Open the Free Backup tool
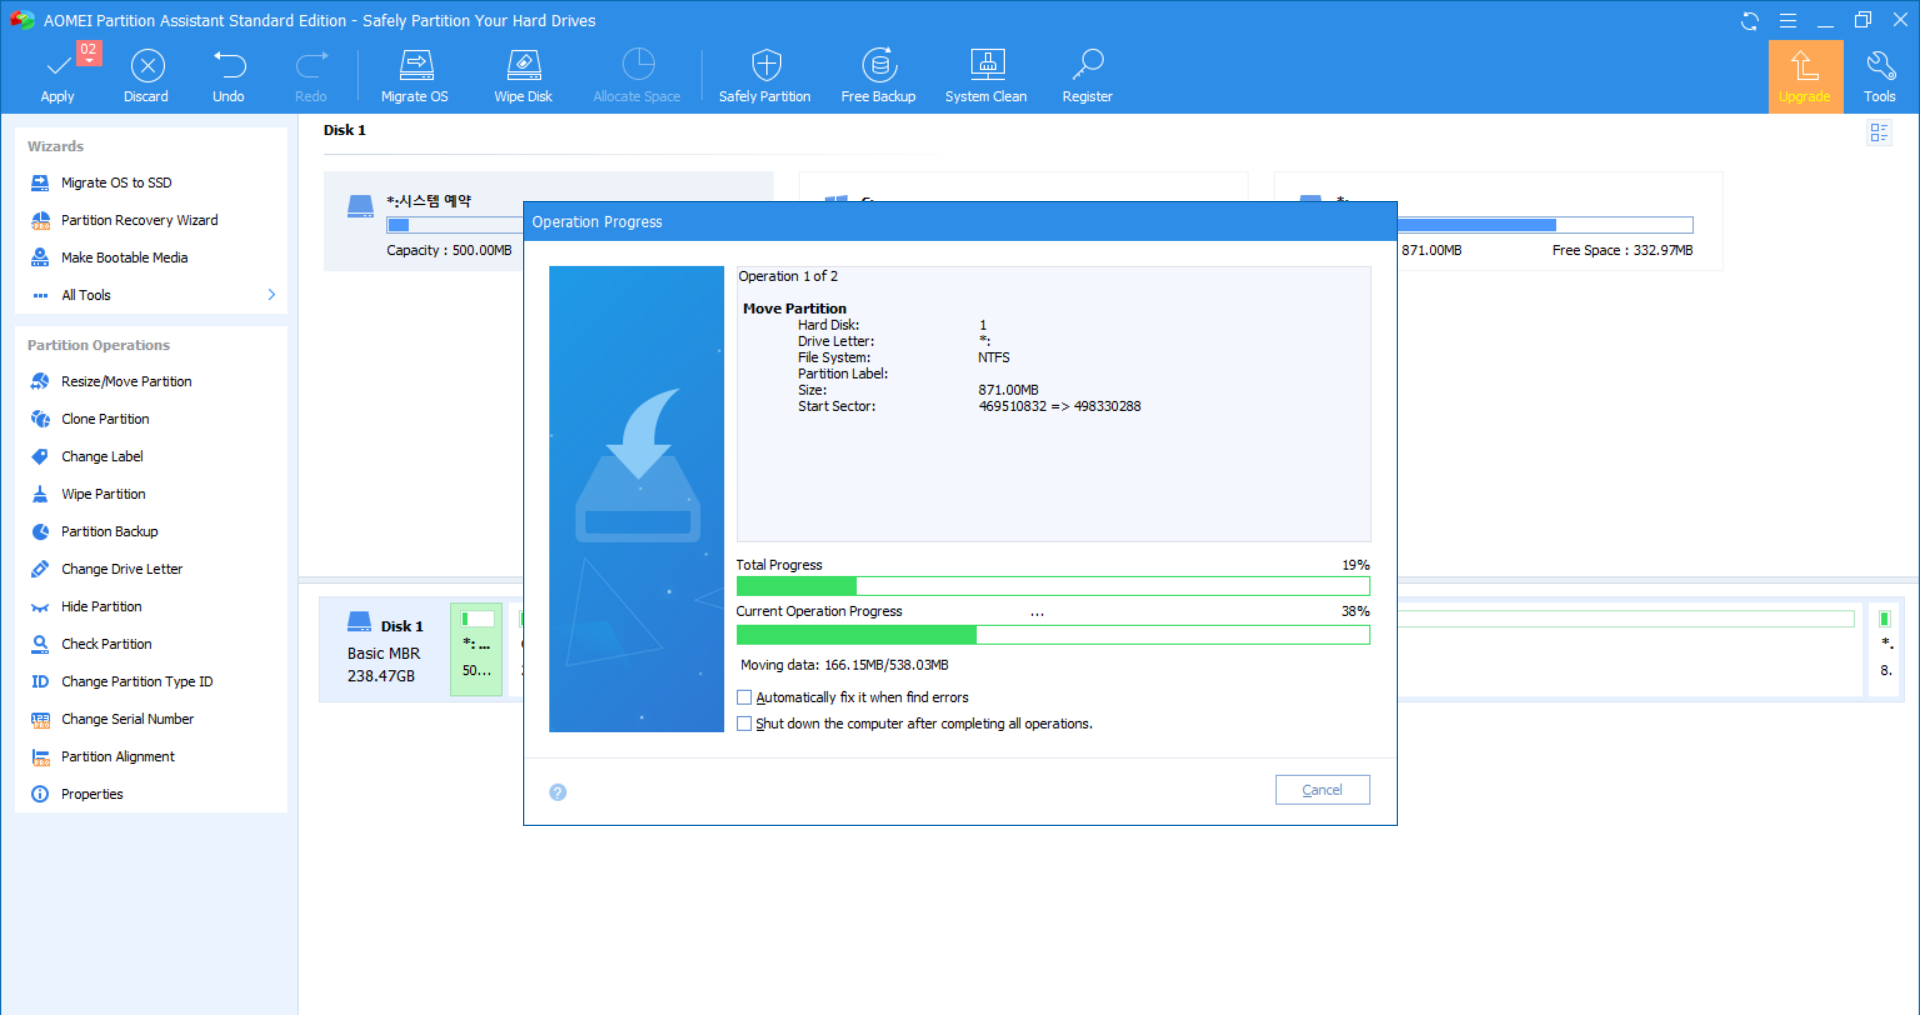 pyautogui.click(x=879, y=76)
